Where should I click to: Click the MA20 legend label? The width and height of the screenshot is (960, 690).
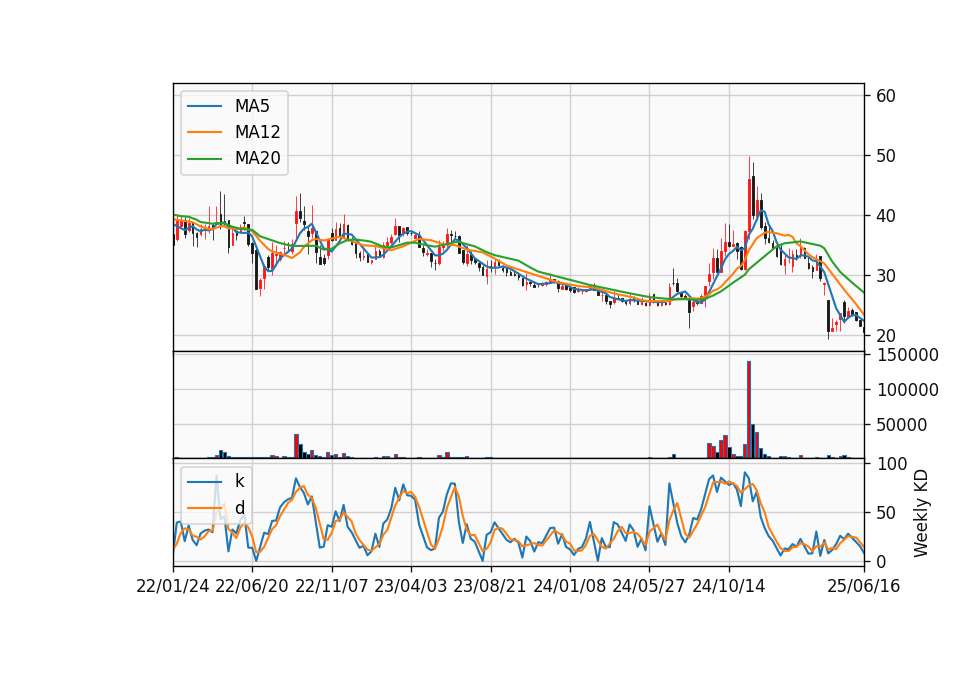click(x=257, y=158)
